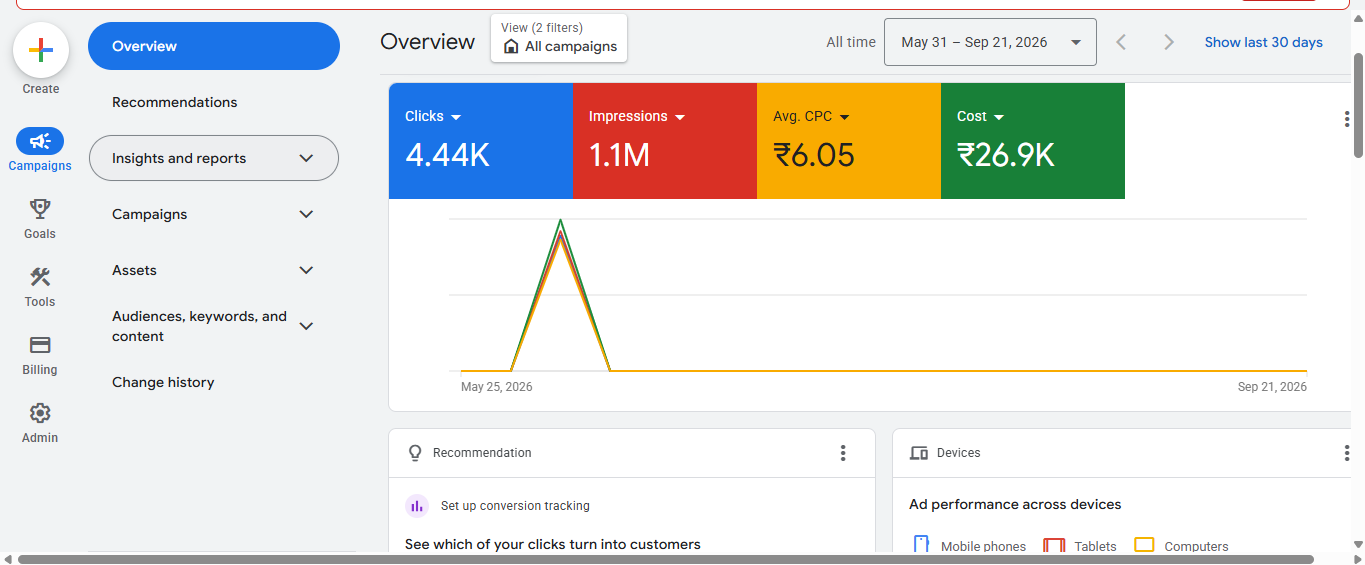This screenshot has width=1365, height=565.
Task: Click the Computers legend icon
Action: tap(1144, 545)
